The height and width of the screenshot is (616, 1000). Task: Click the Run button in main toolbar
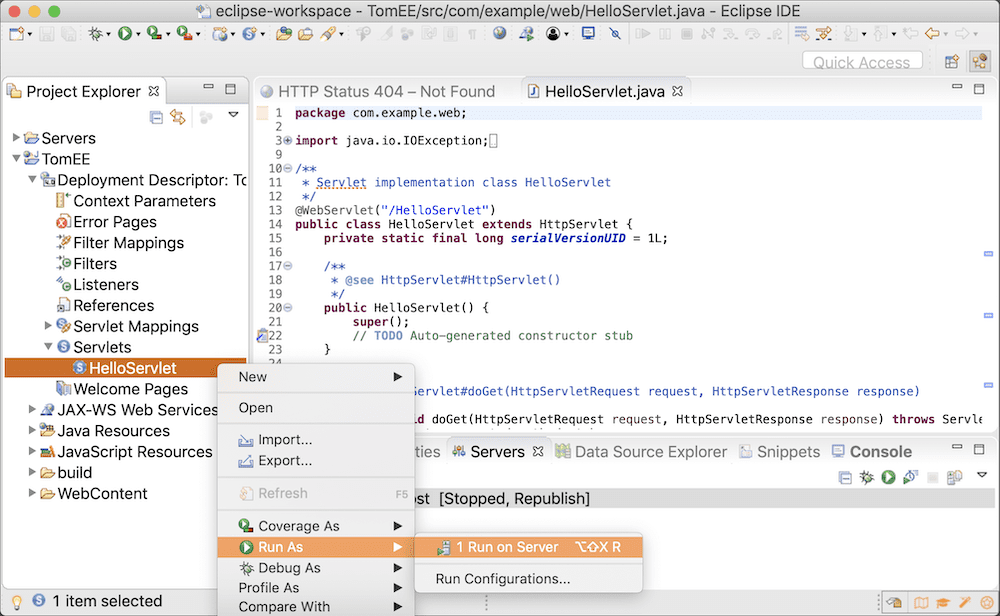[x=125, y=34]
